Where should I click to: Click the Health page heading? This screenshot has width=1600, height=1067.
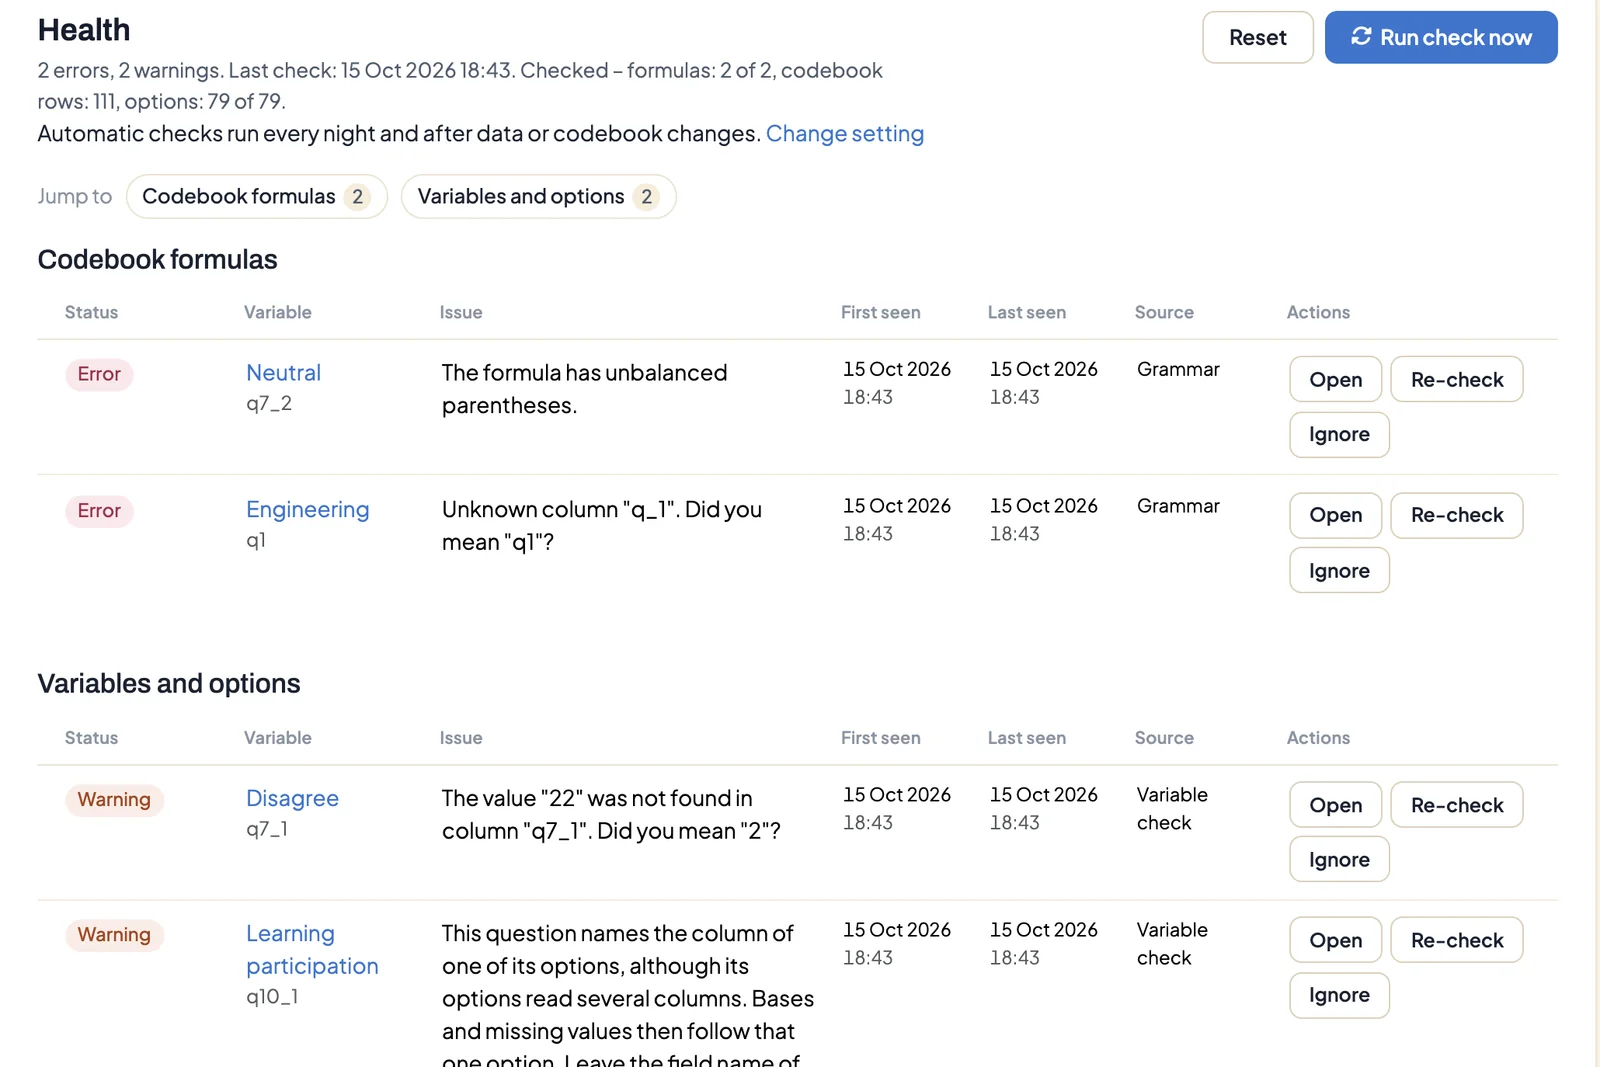coord(84,30)
